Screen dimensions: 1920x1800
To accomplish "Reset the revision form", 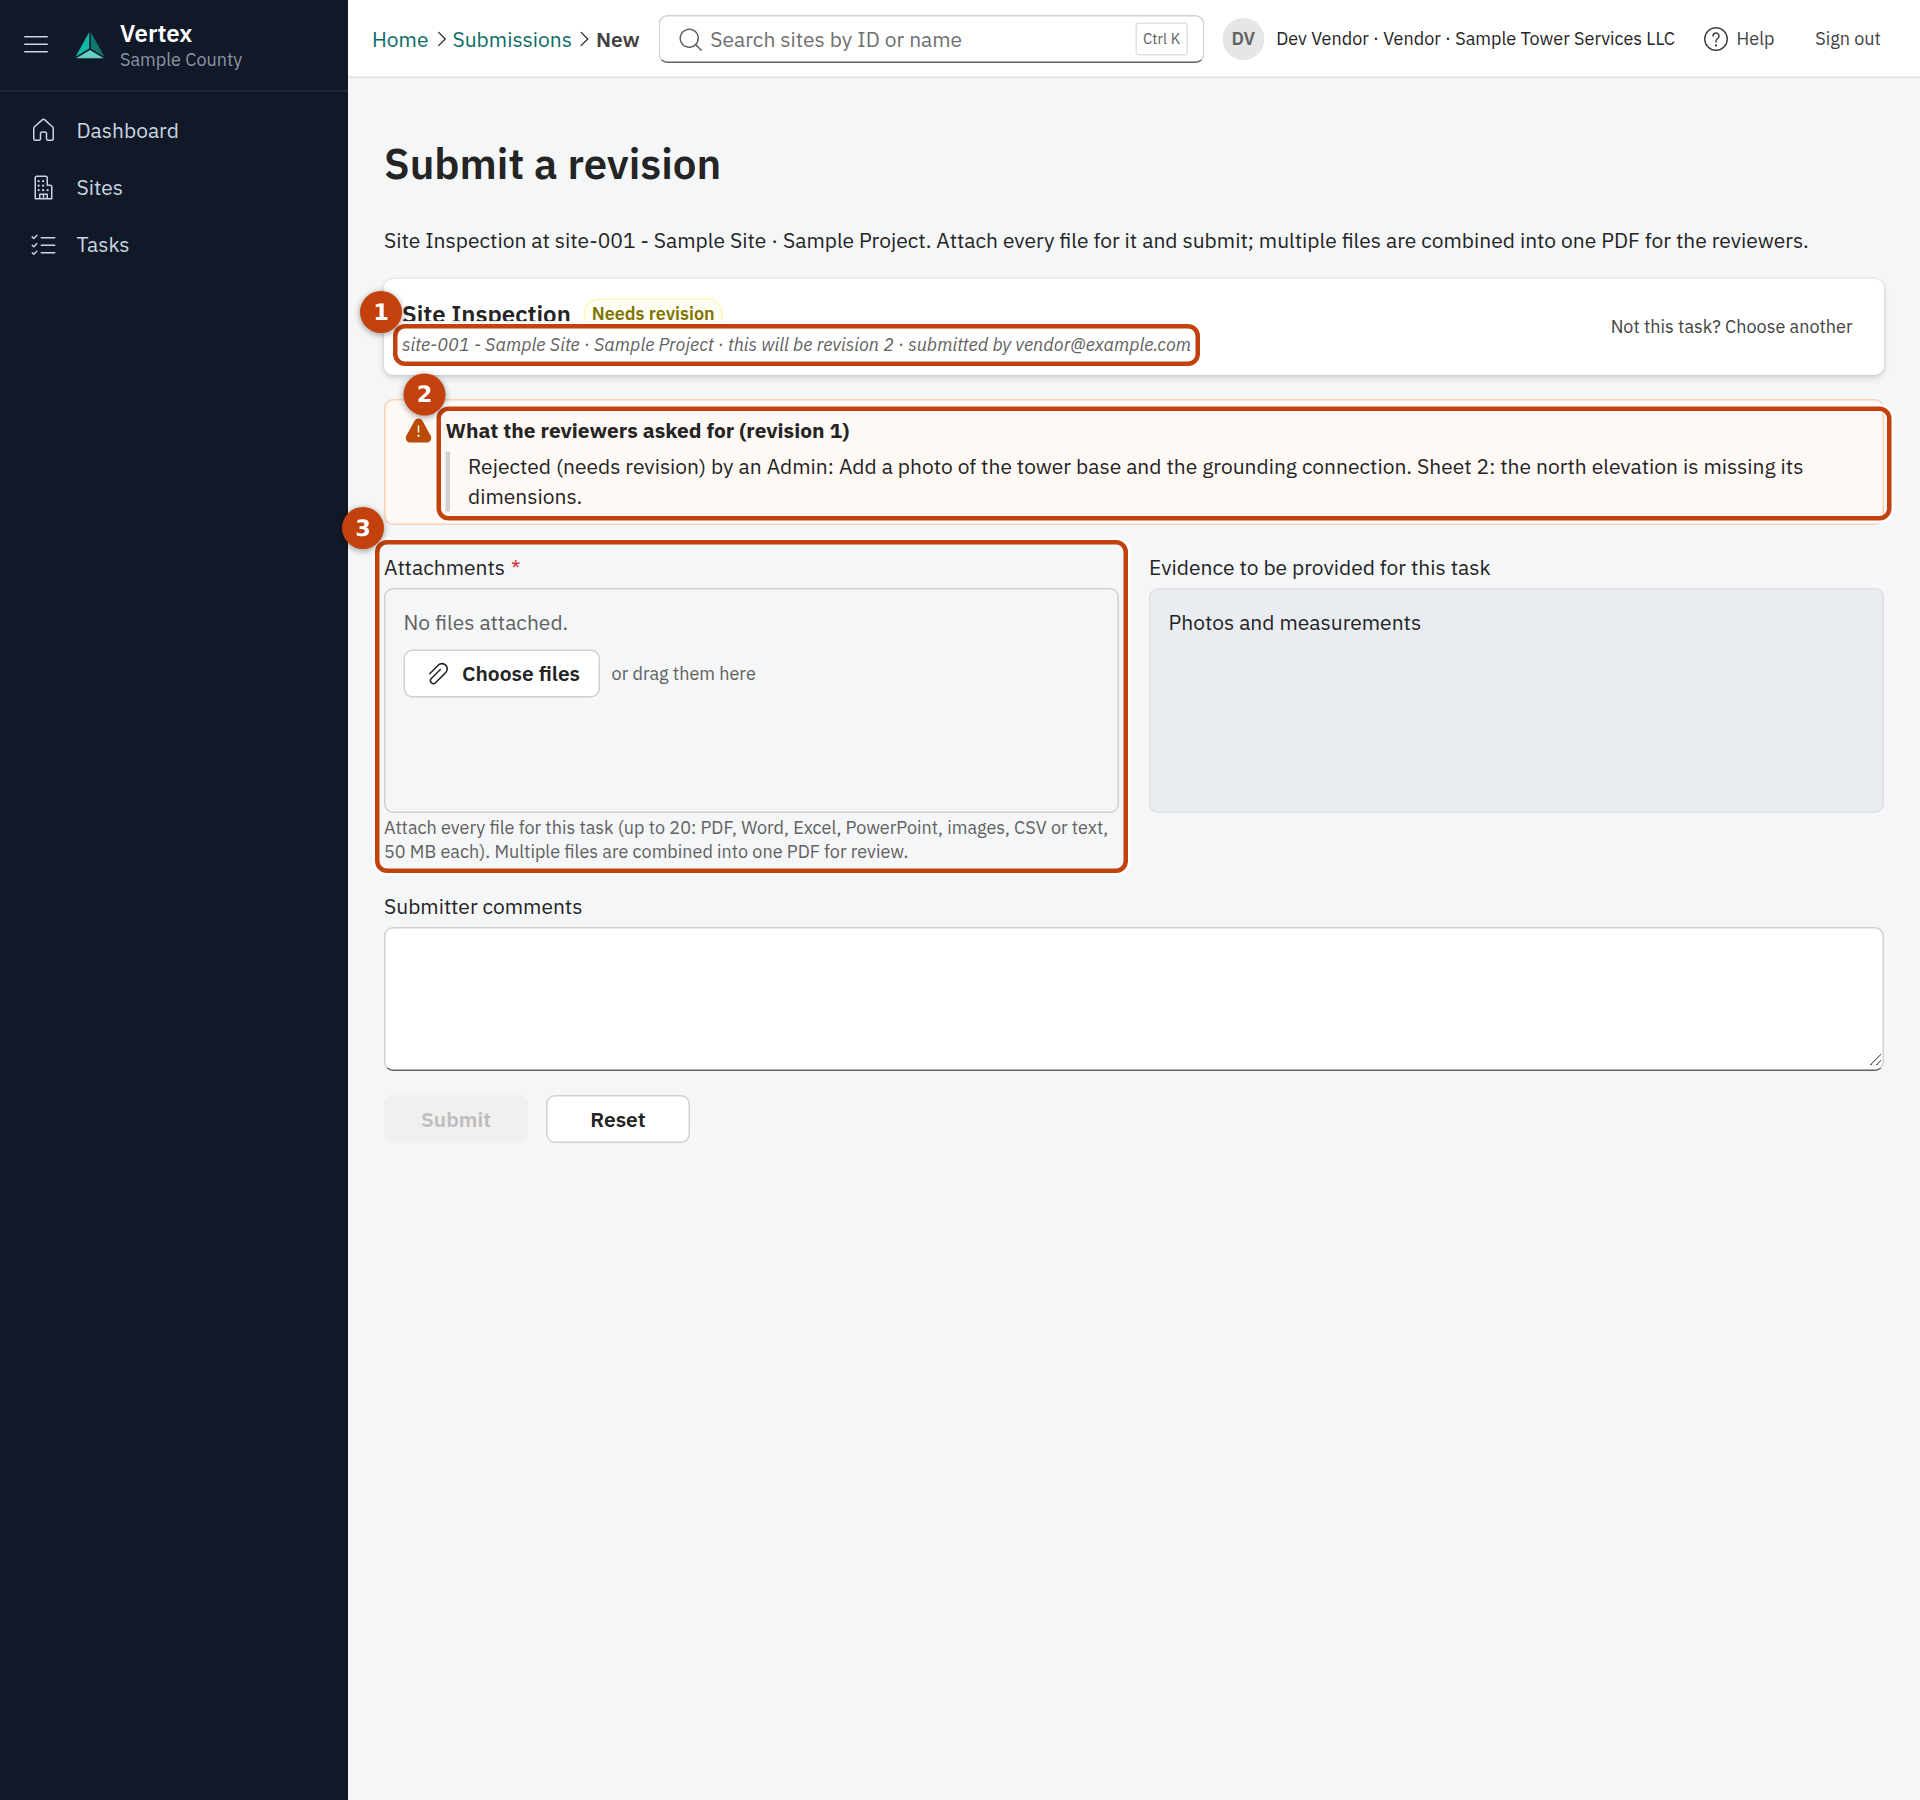I will tap(618, 1119).
